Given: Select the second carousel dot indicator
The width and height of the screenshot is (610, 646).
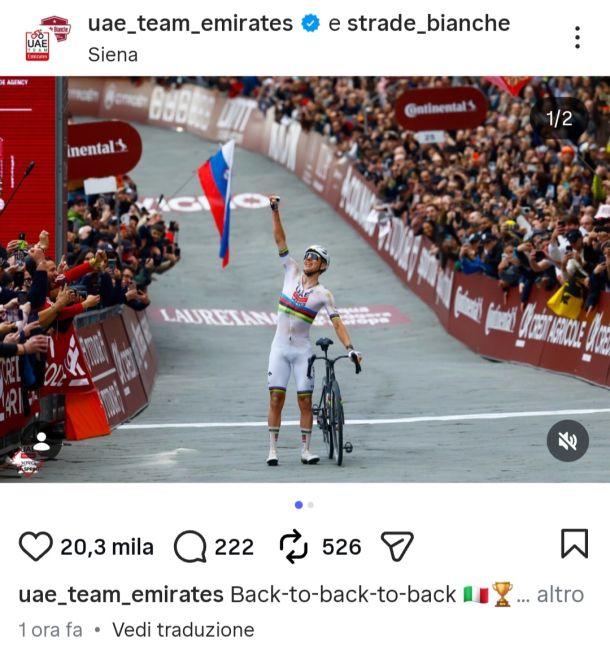Looking at the screenshot, I should click(x=311, y=505).
